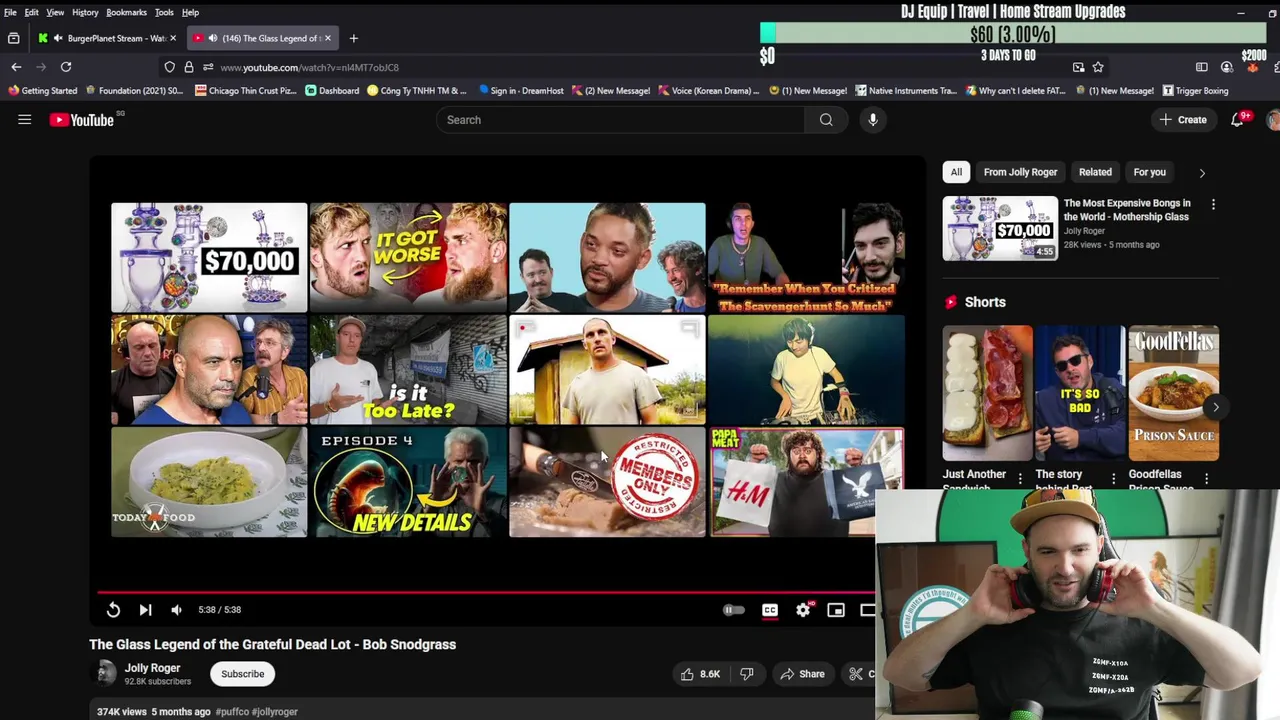Switch to BurgerPlanet Stream tab
The width and height of the screenshot is (1280, 720).
click(x=105, y=38)
